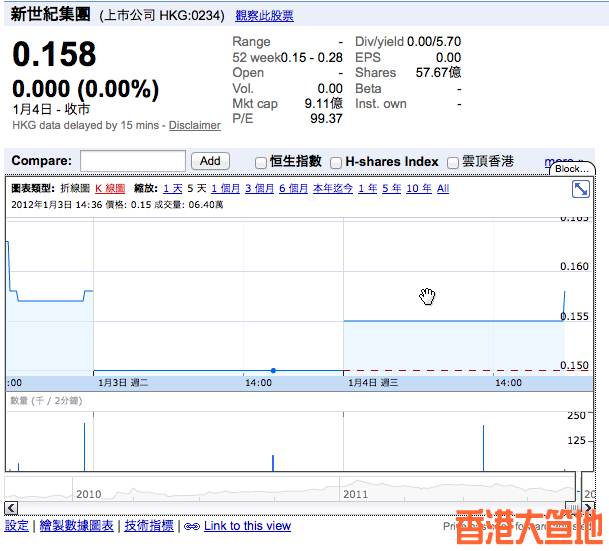
Task: Click the blue data point on price line
Action: 273,370
